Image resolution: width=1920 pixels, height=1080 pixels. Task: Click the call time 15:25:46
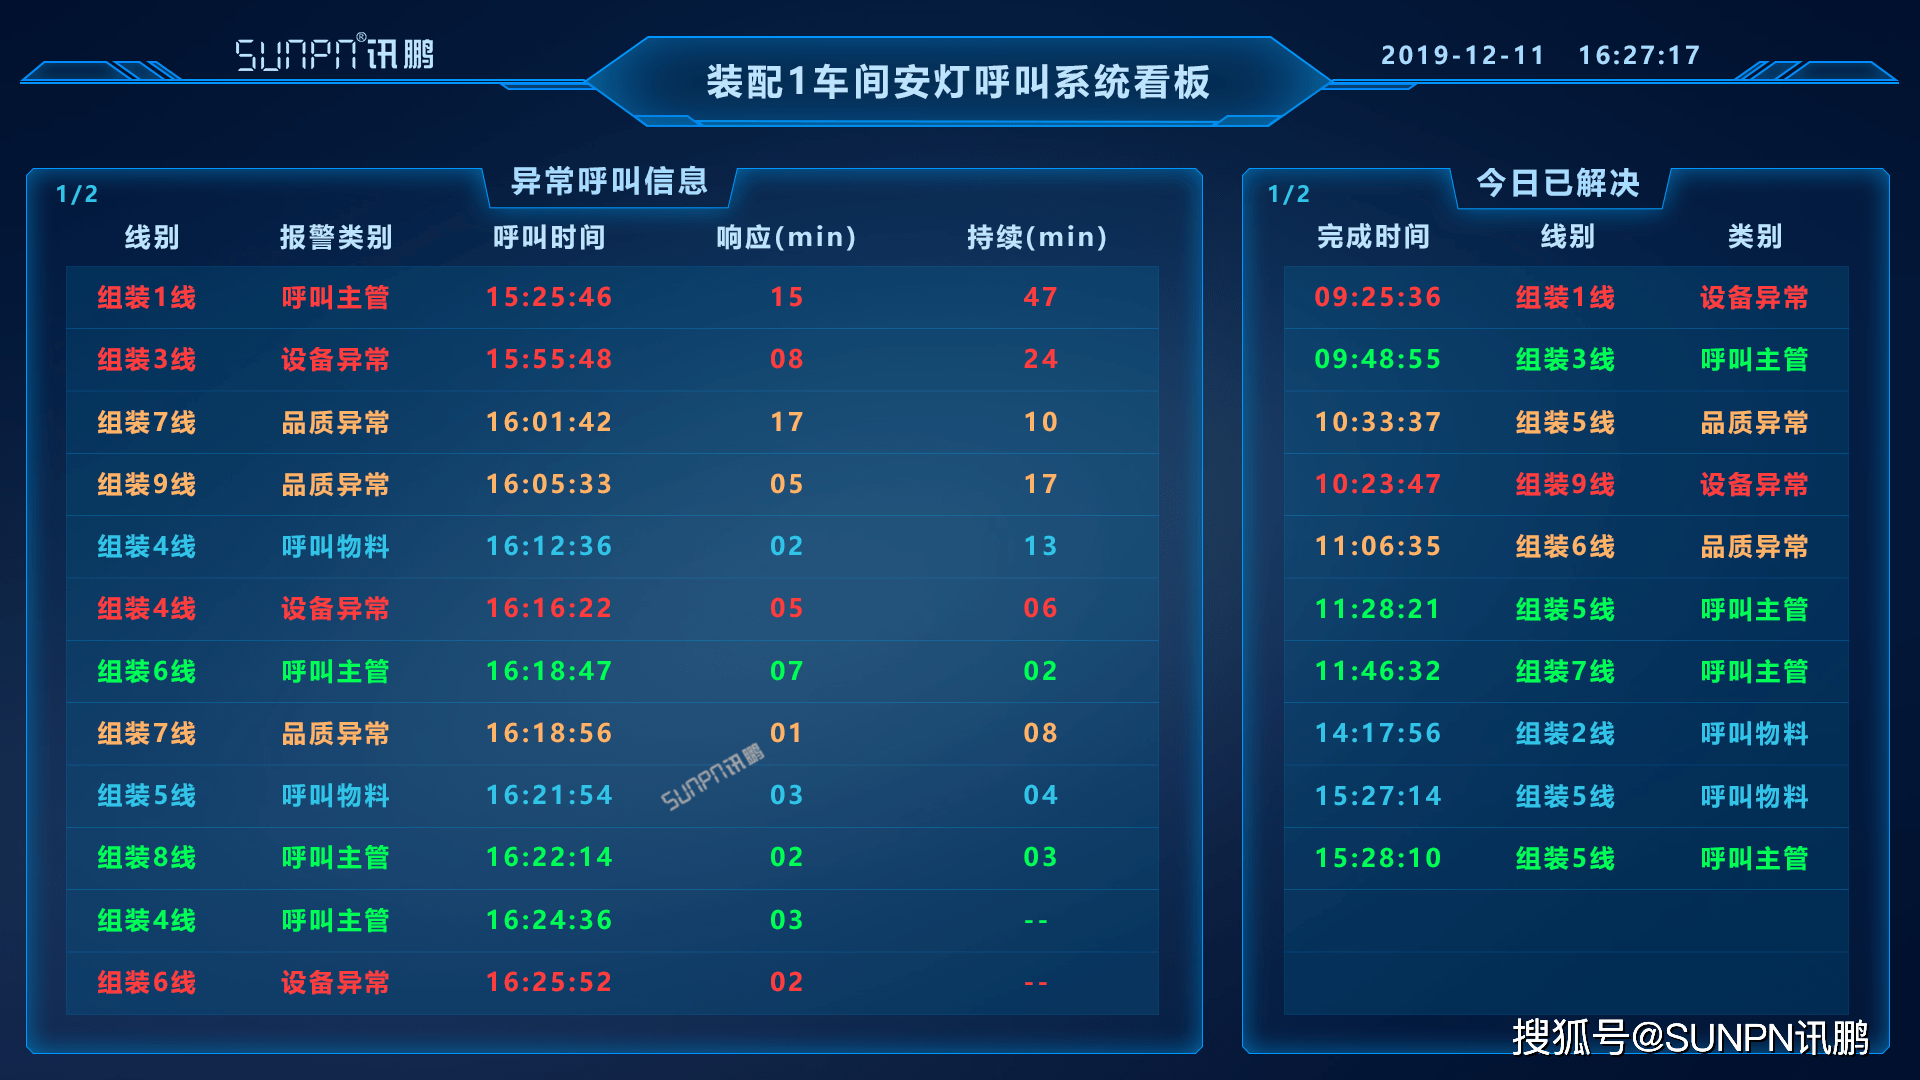click(x=549, y=297)
